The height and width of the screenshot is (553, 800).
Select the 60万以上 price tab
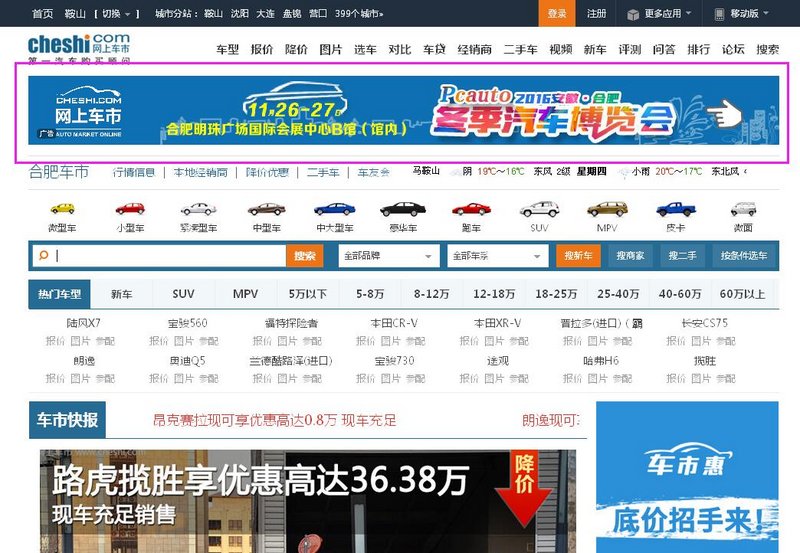coord(742,294)
